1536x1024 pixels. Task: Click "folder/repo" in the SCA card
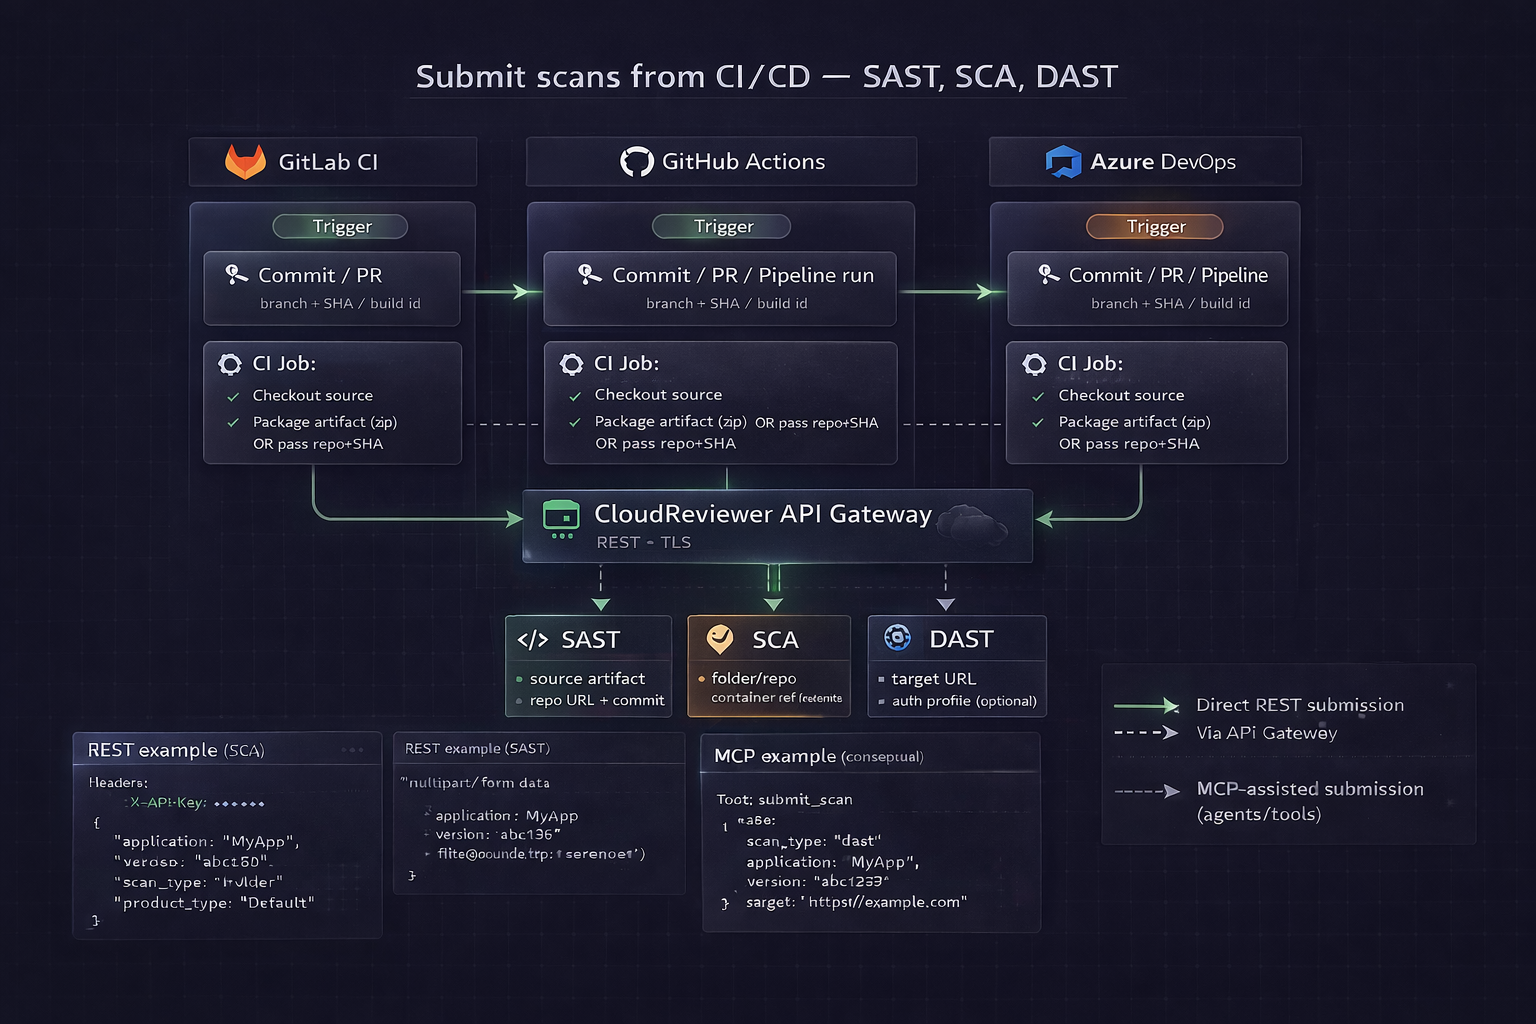(754, 678)
